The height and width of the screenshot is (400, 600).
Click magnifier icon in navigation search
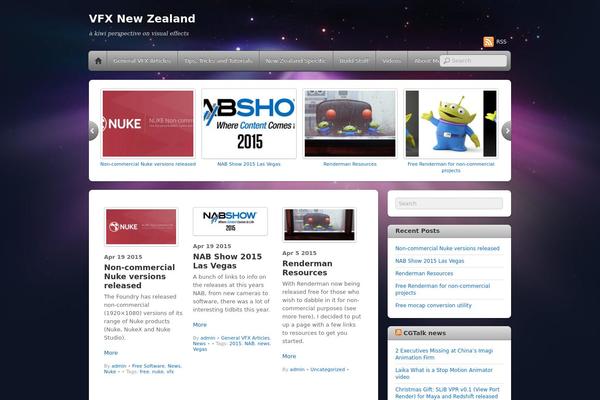click(x=446, y=61)
